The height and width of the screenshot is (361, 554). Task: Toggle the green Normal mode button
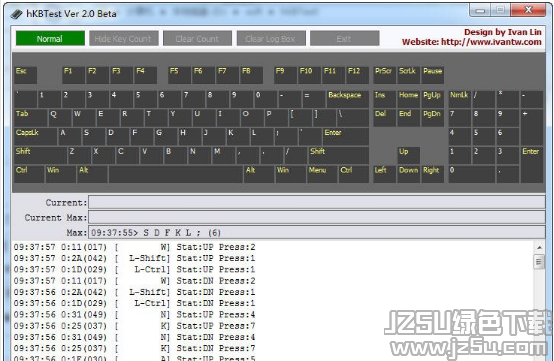click(x=50, y=38)
